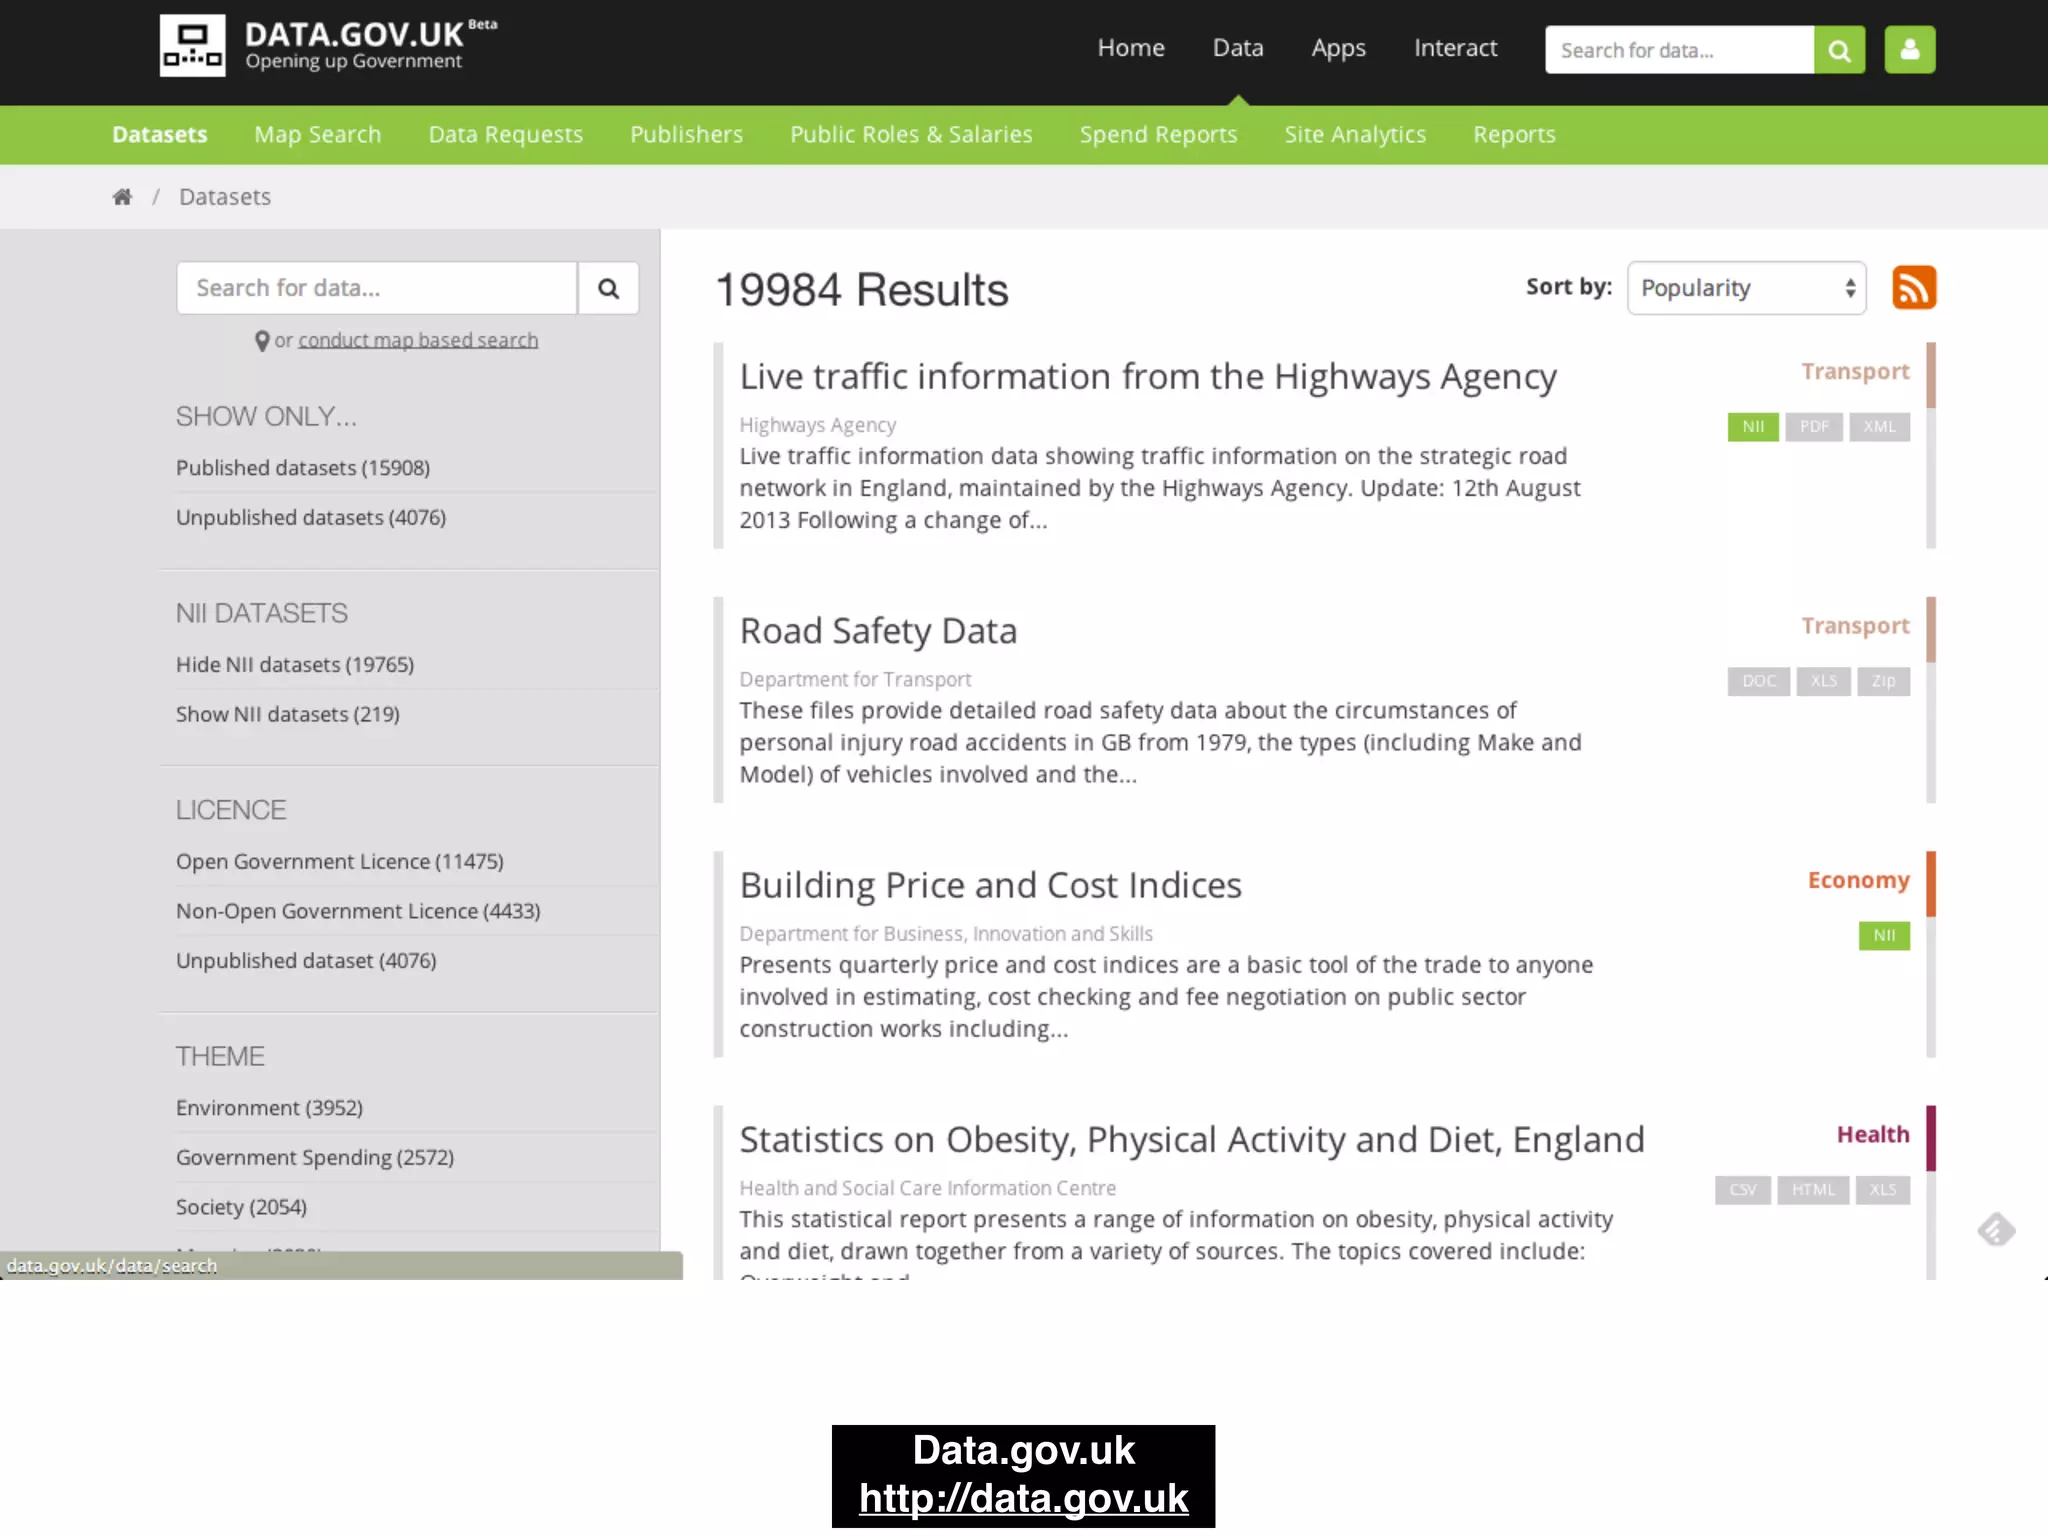
Task: Click Department for Business, Innovation and Skills
Action: (946, 934)
